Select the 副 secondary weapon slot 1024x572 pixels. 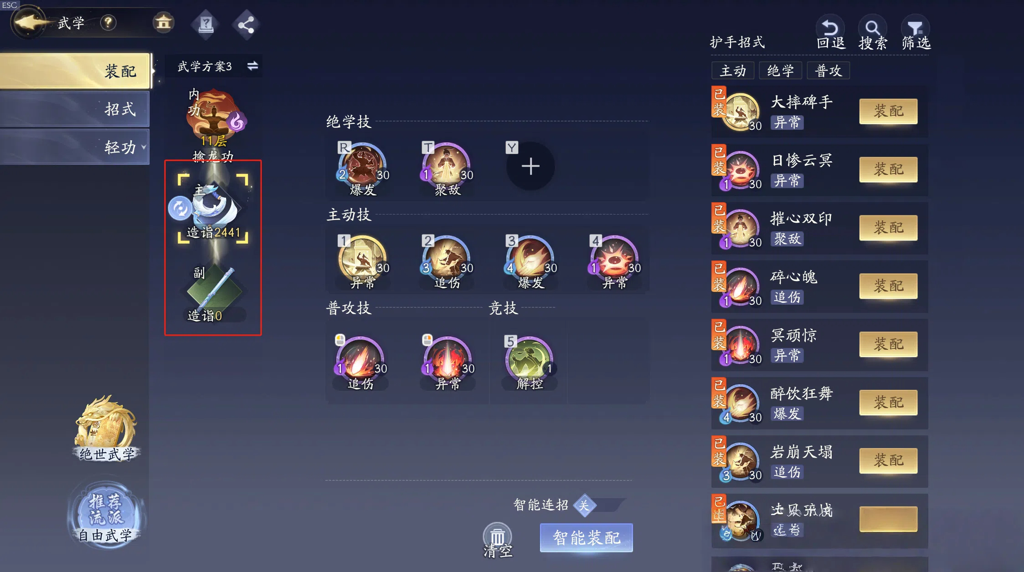tap(212, 293)
